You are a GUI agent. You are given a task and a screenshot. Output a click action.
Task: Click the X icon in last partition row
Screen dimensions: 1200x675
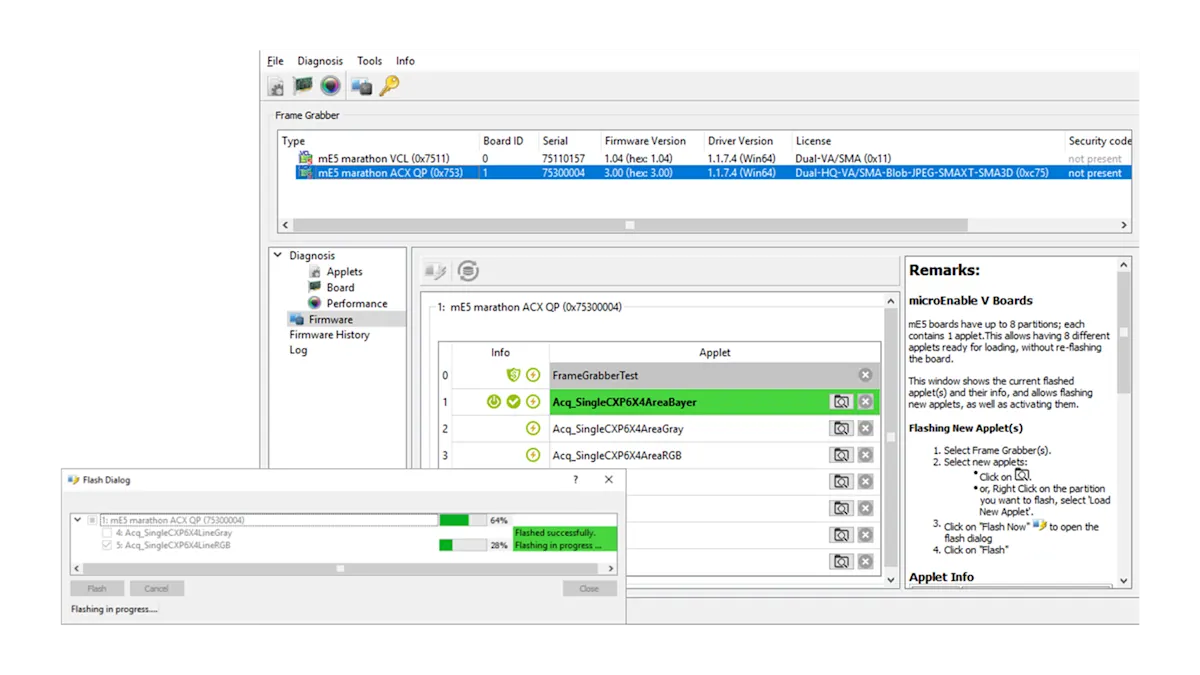pos(866,562)
